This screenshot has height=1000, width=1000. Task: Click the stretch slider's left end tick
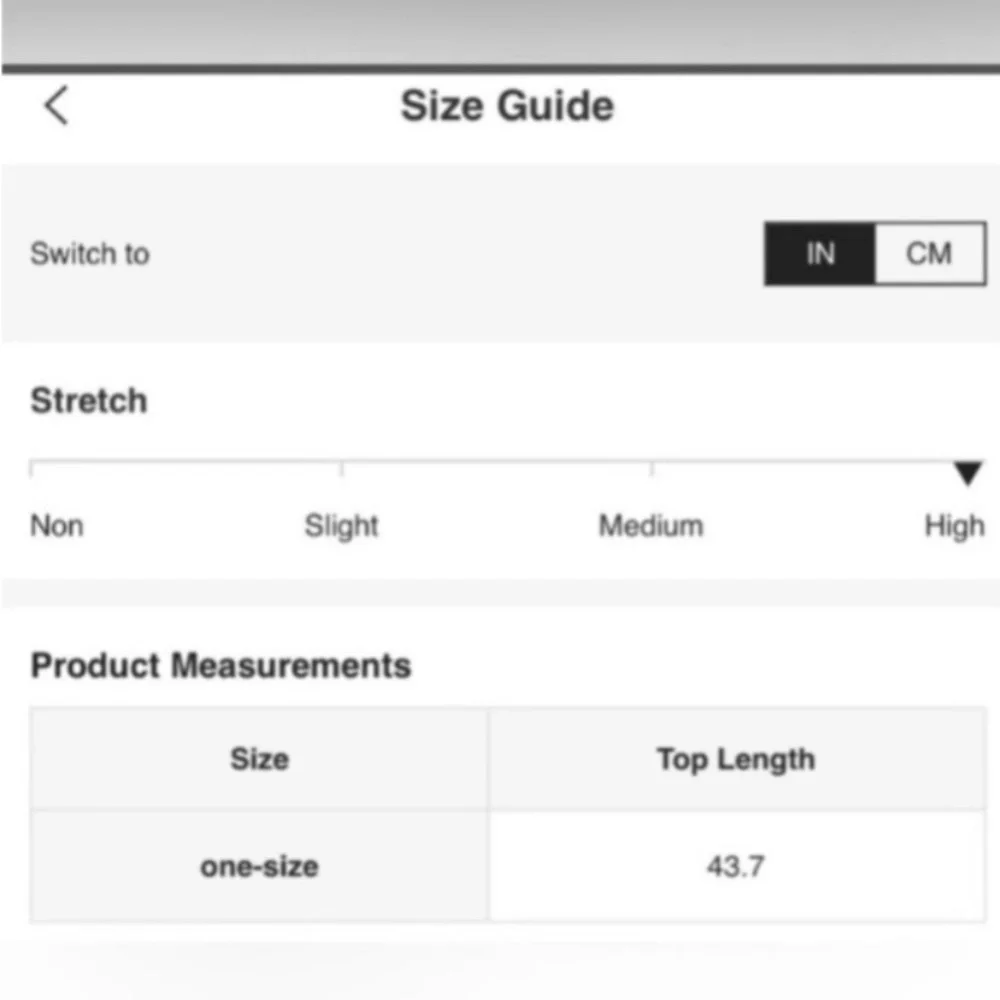pos(32,466)
